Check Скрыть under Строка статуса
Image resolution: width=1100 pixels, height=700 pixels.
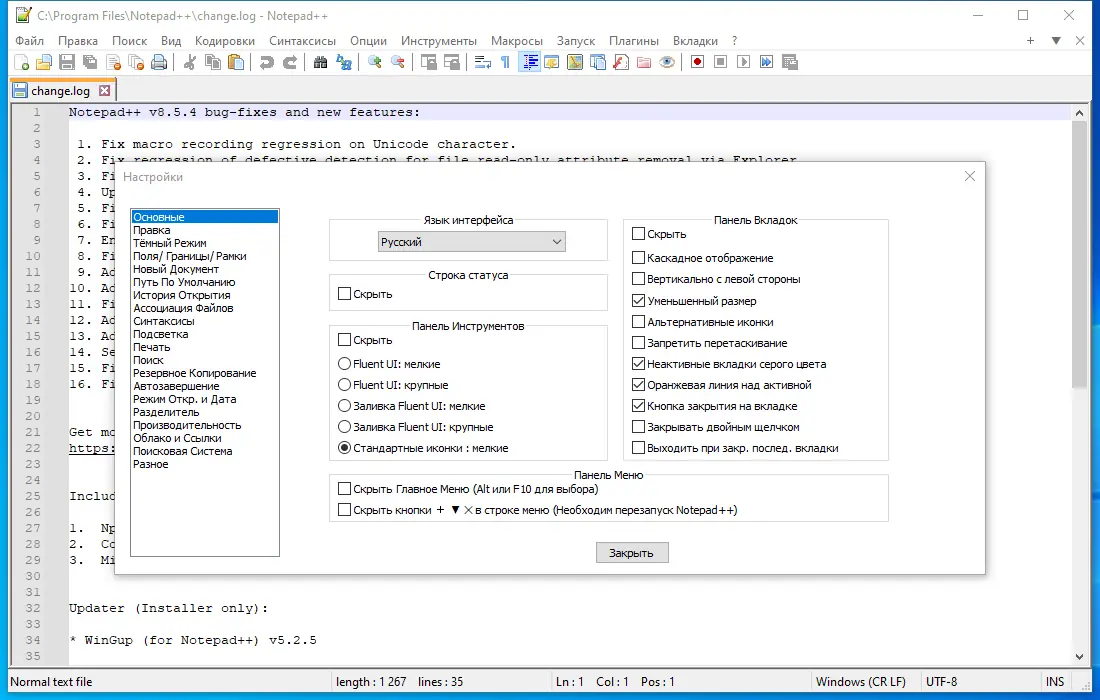[x=344, y=294]
